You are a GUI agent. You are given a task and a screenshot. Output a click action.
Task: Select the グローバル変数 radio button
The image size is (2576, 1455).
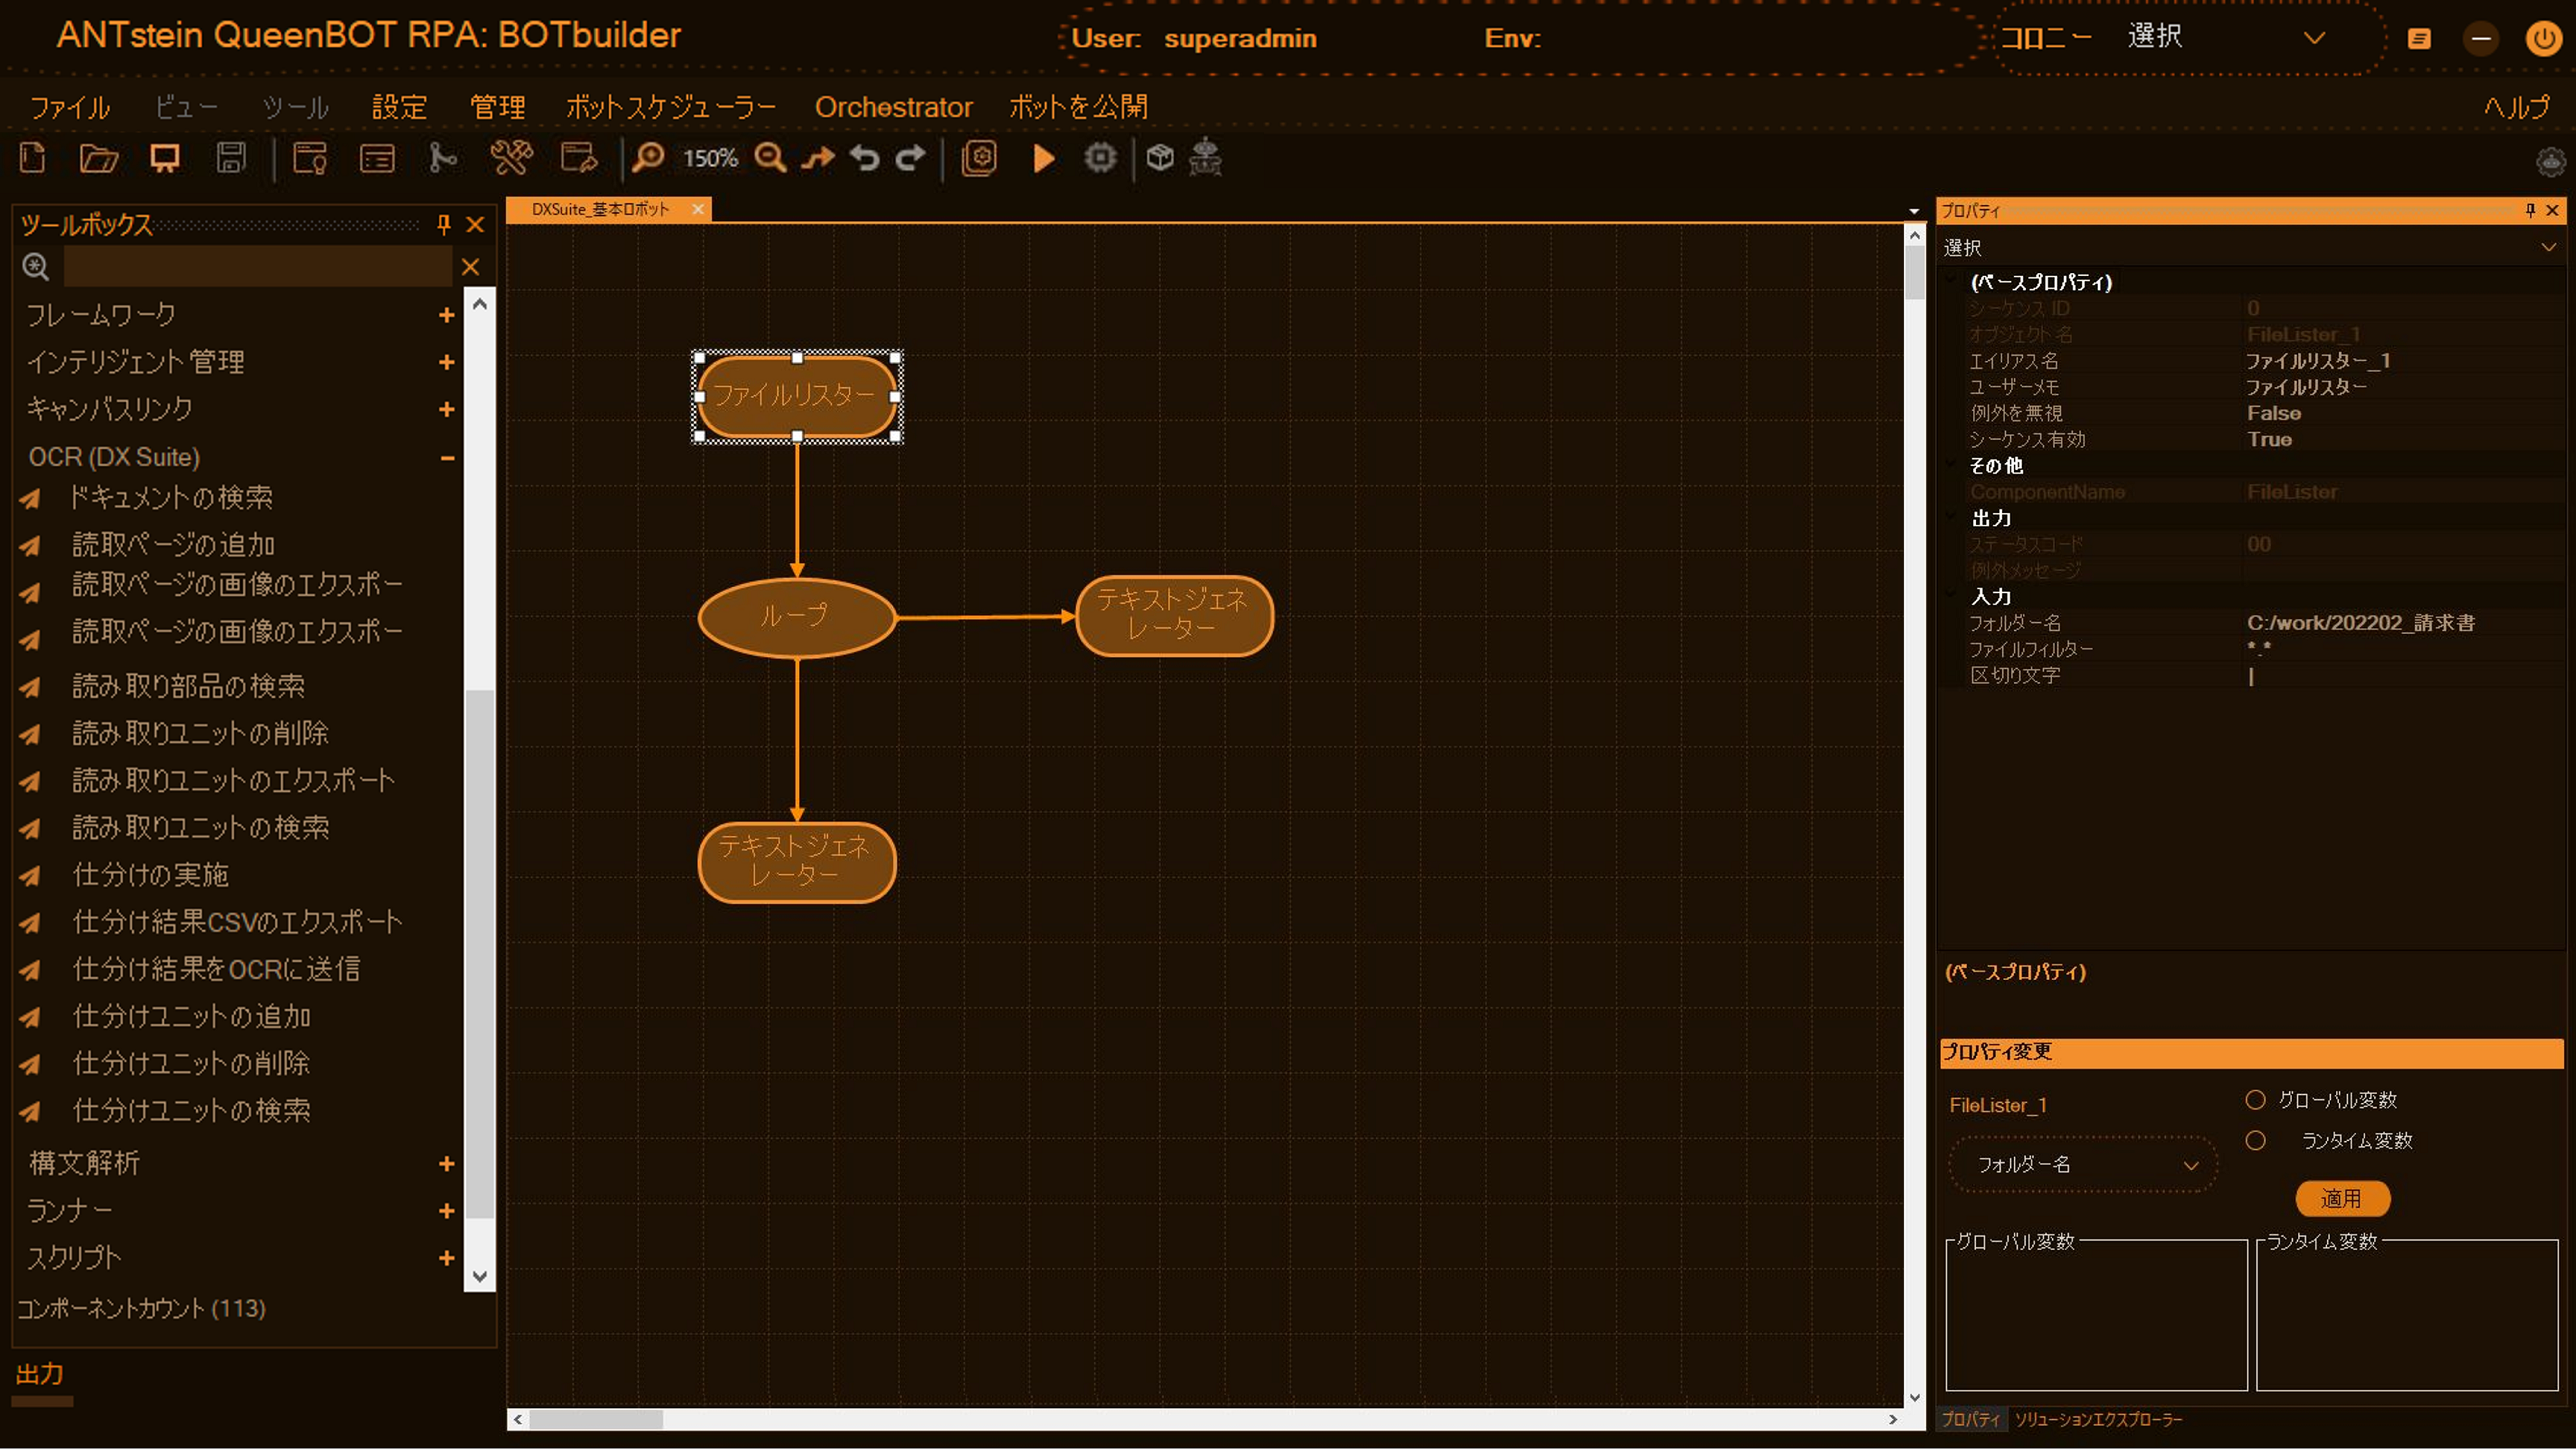click(2255, 1100)
